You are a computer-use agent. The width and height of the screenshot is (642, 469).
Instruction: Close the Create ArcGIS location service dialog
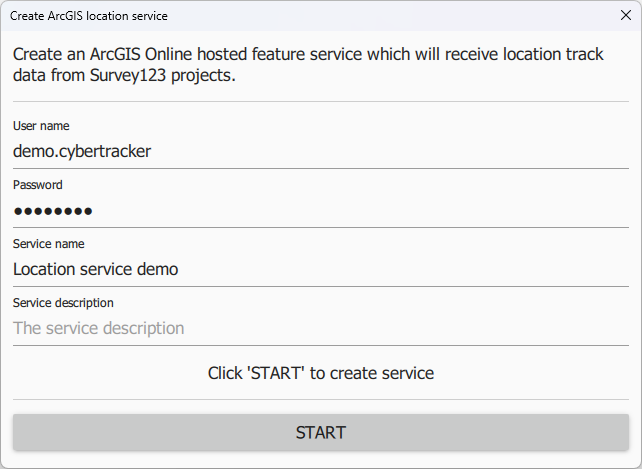625,16
